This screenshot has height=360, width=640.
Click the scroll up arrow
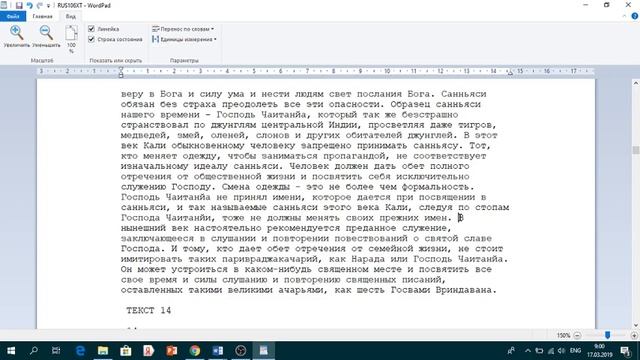(x=636, y=83)
